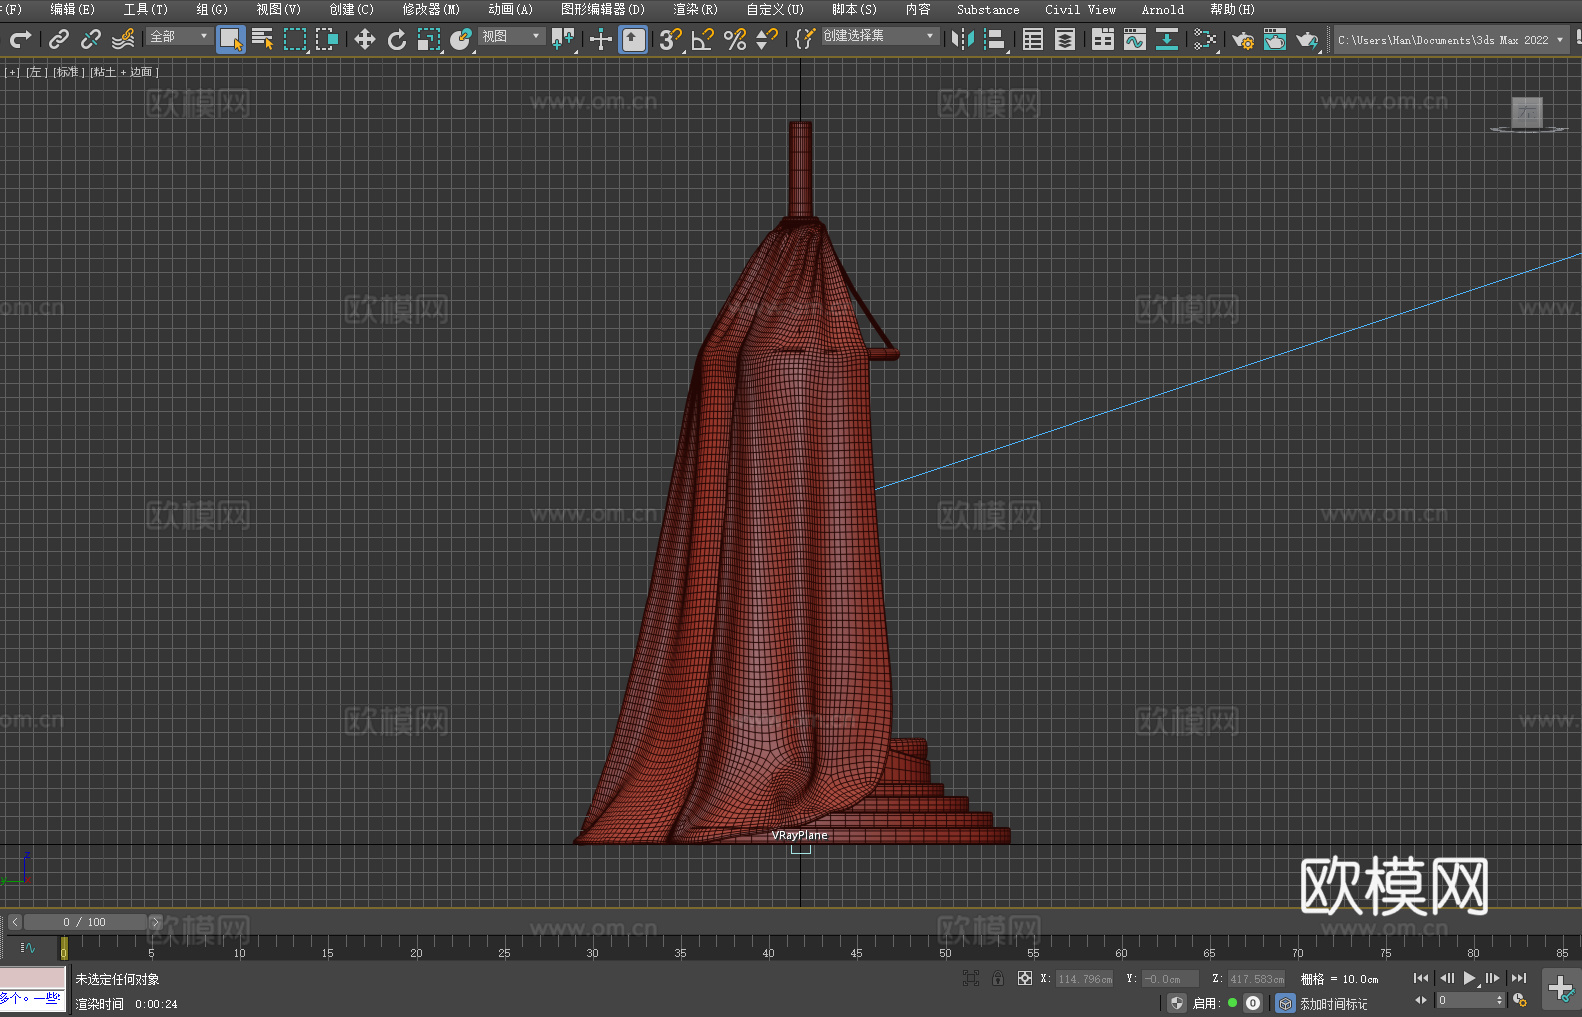1582x1017 pixels.
Task: Click the Bind to Space Warp icon
Action: click(x=123, y=39)
